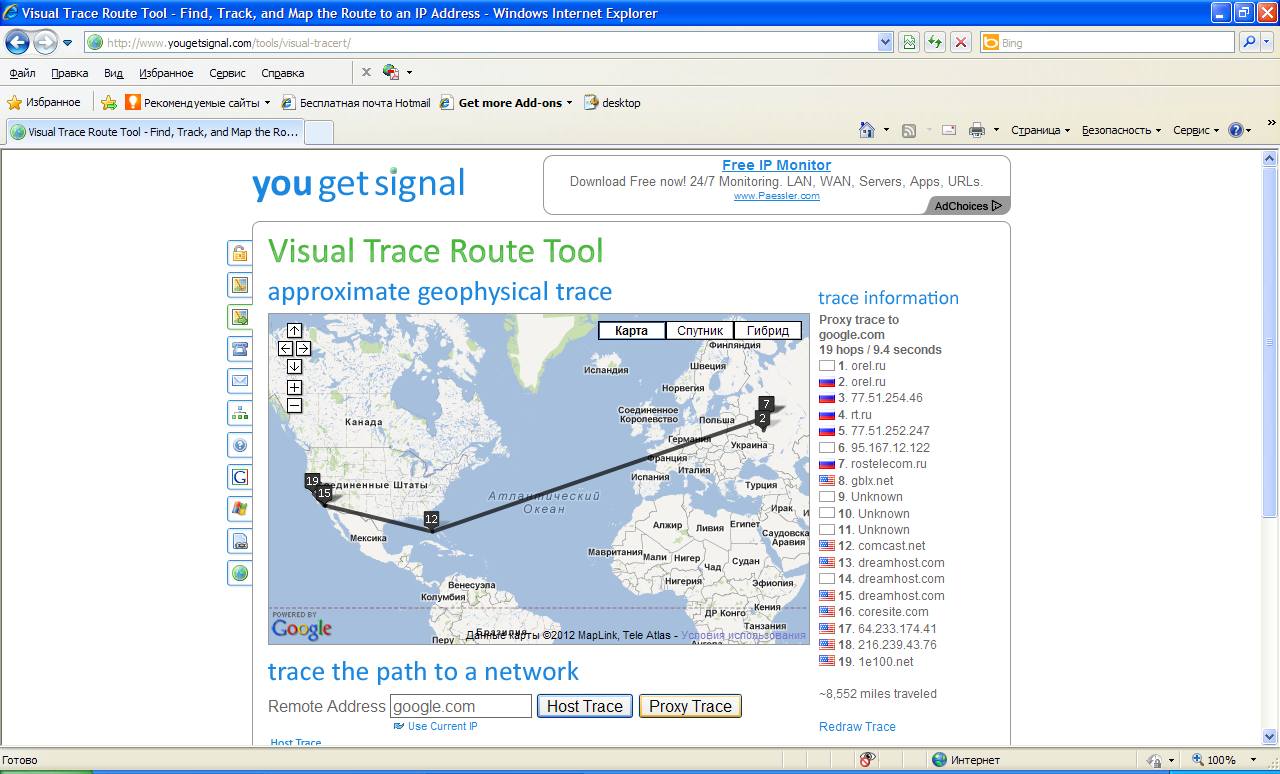Click the Redraw Trace link
This screenshot has width=1280, height=774.
coord(857,727)
